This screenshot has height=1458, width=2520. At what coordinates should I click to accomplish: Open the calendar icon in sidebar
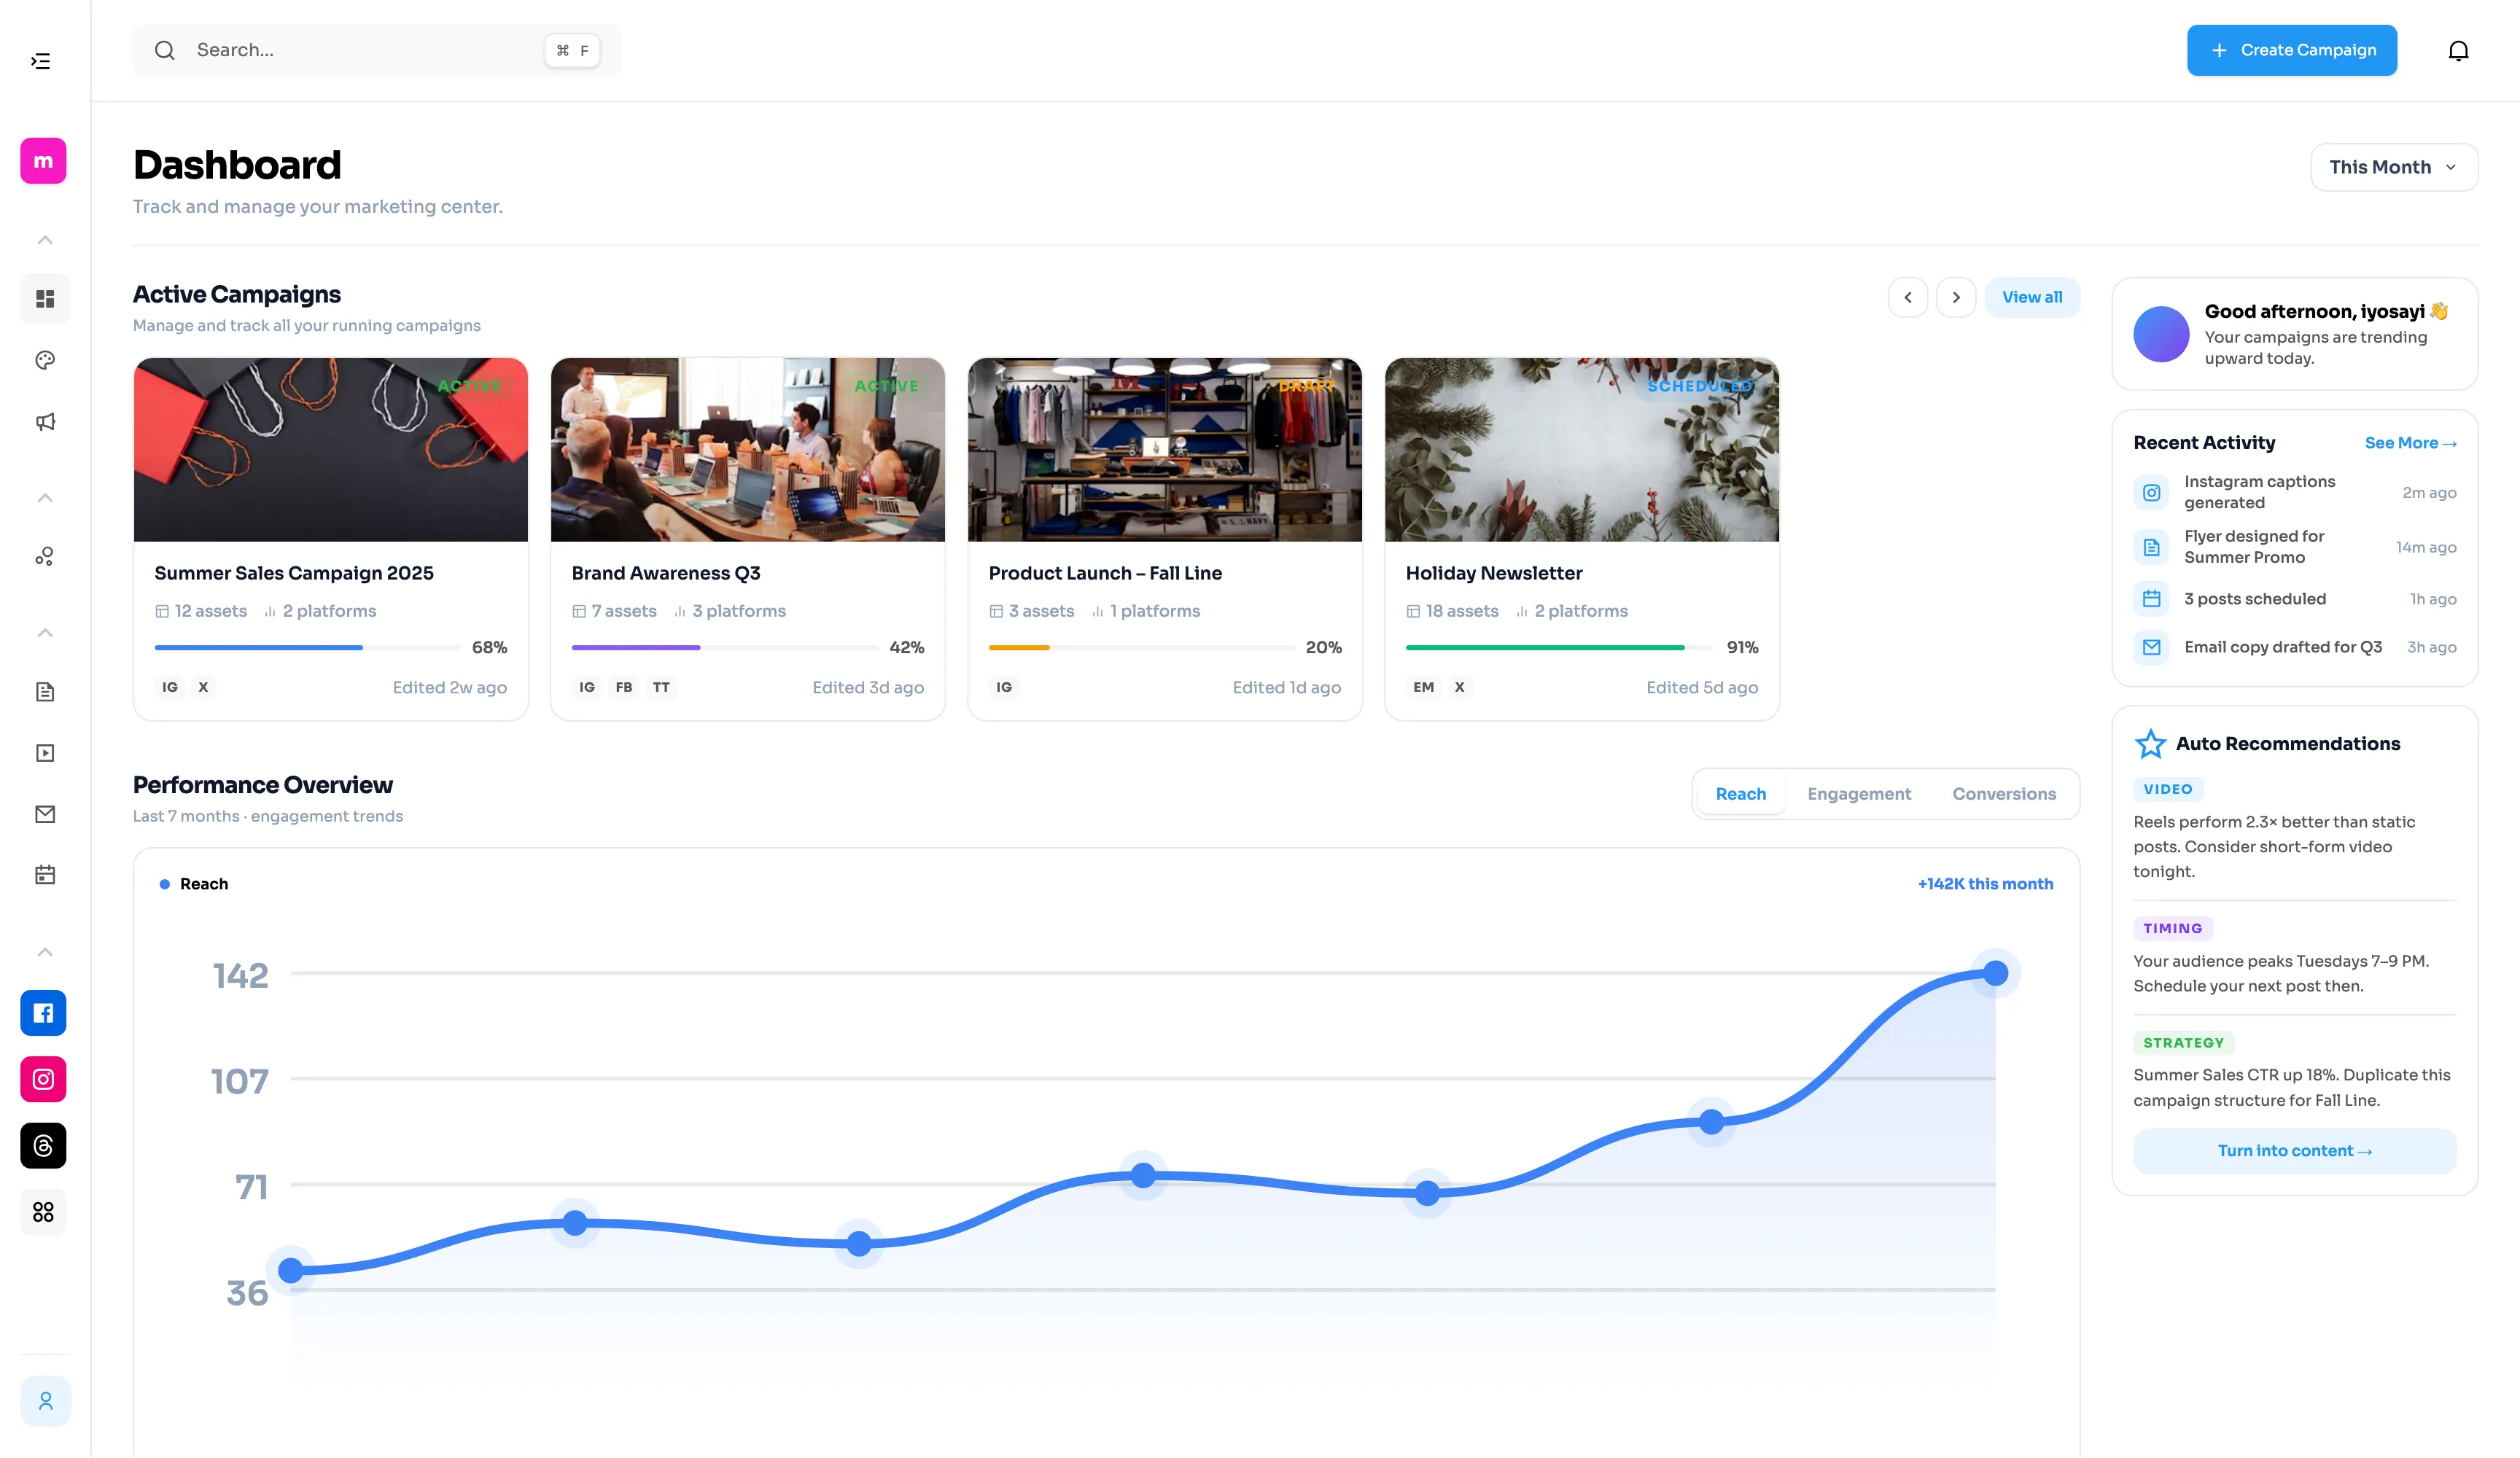coord(45,875)
